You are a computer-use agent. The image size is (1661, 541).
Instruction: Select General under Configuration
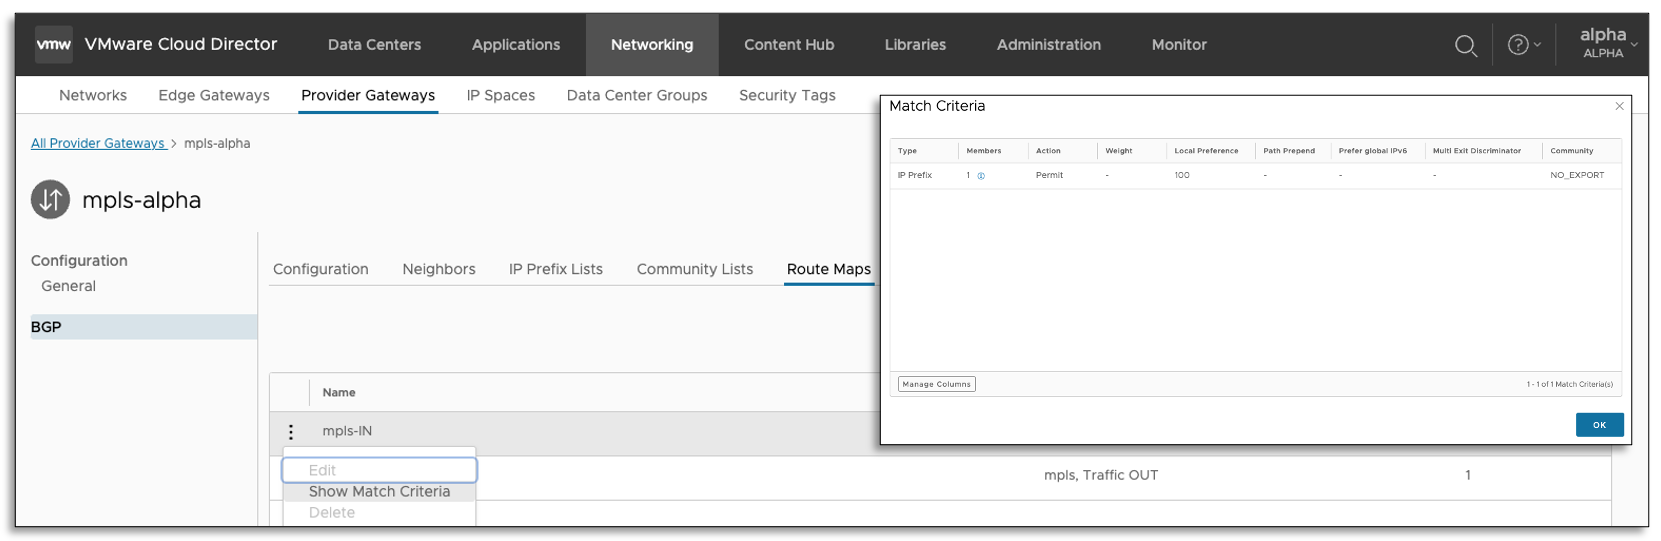click(x=68, y=286)
